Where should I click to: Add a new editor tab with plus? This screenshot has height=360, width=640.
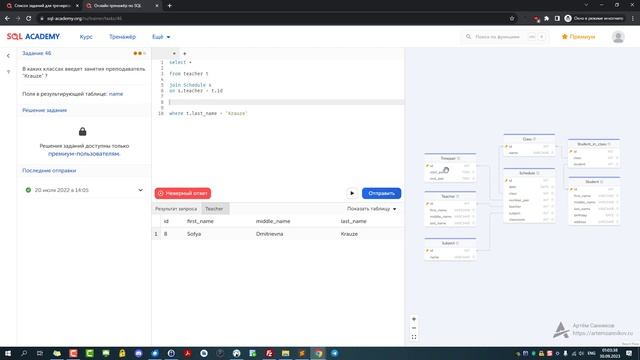pos(184,53)
